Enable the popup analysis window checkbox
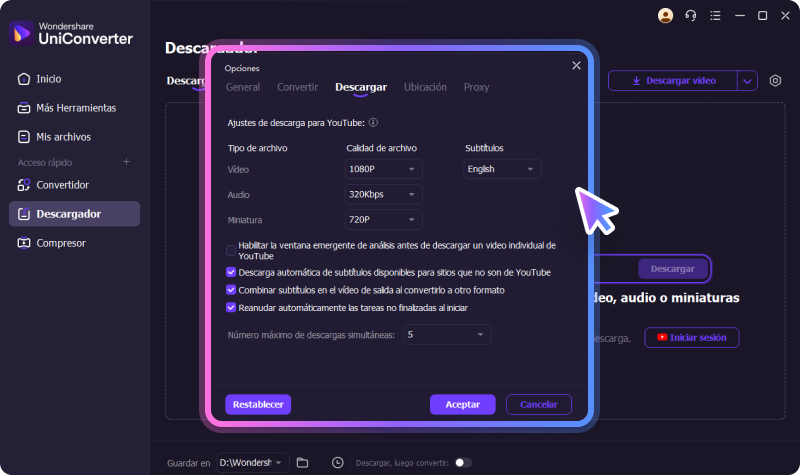The height and width of the screenshot is (475, 800). (231, 250)
